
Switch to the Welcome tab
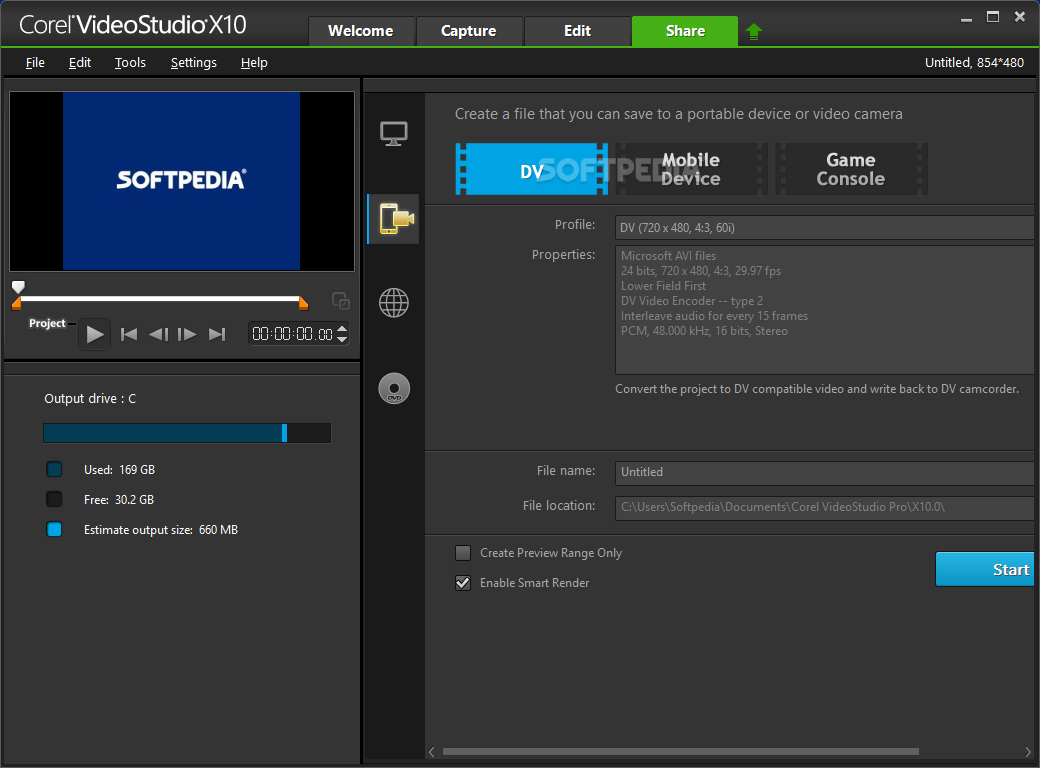tap(361, 31)
